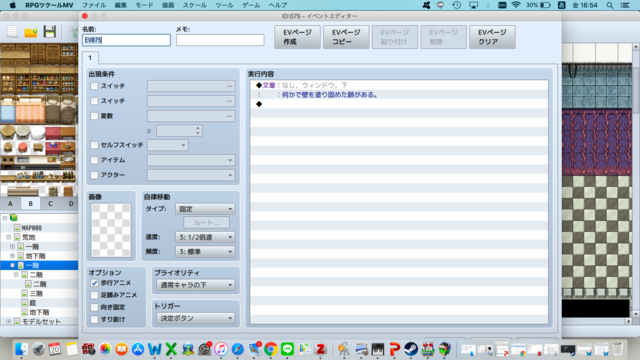Click the New Project icon in main toolbar
640x360 pixels.
[12, 31]
